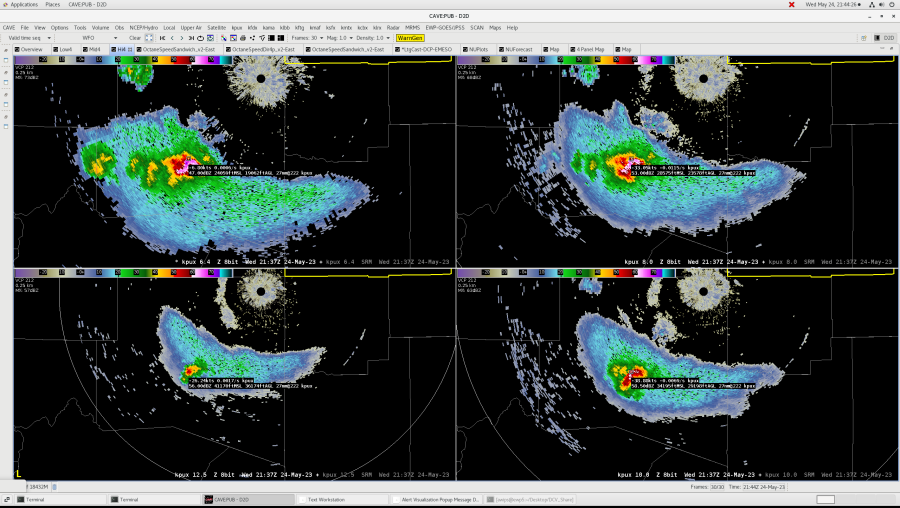The image size is (900, 508).
Task: Click the Clear button
Action: (135, 38)
